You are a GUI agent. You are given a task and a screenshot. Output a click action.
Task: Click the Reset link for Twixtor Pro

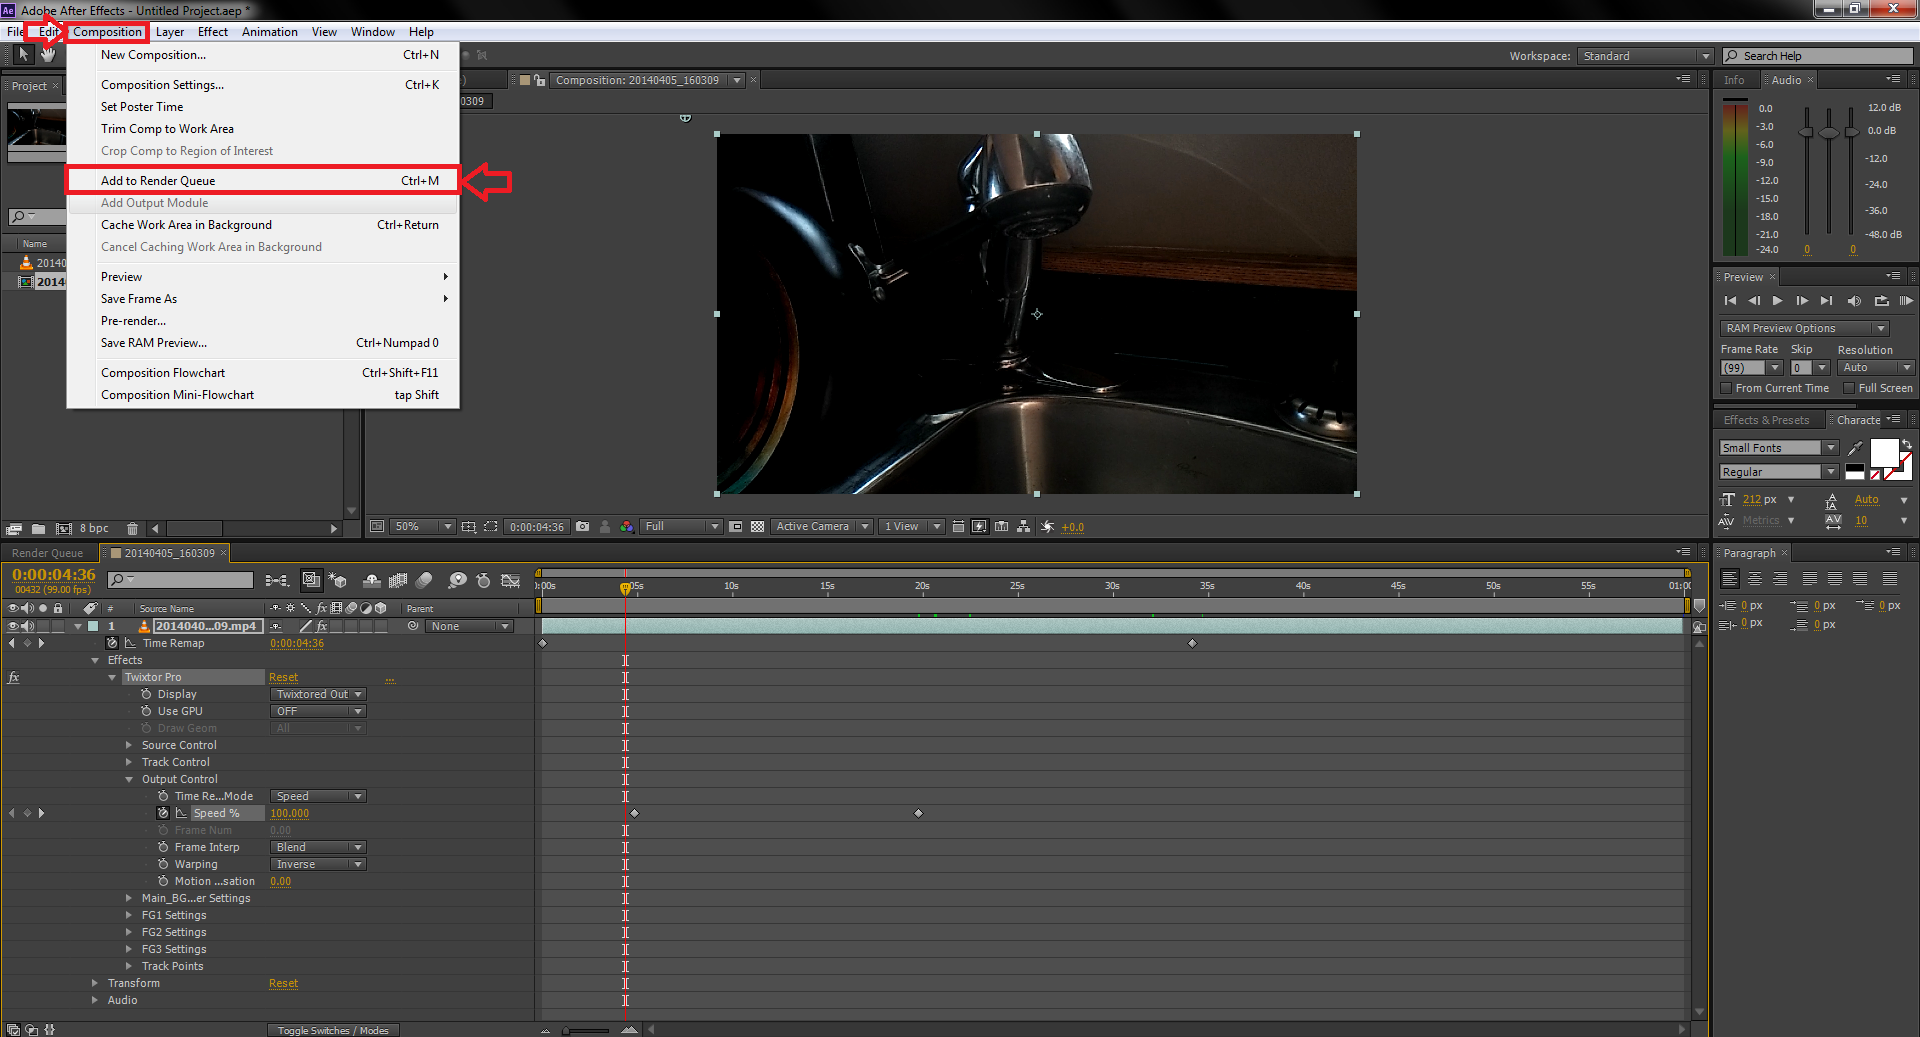pos(283,677)
